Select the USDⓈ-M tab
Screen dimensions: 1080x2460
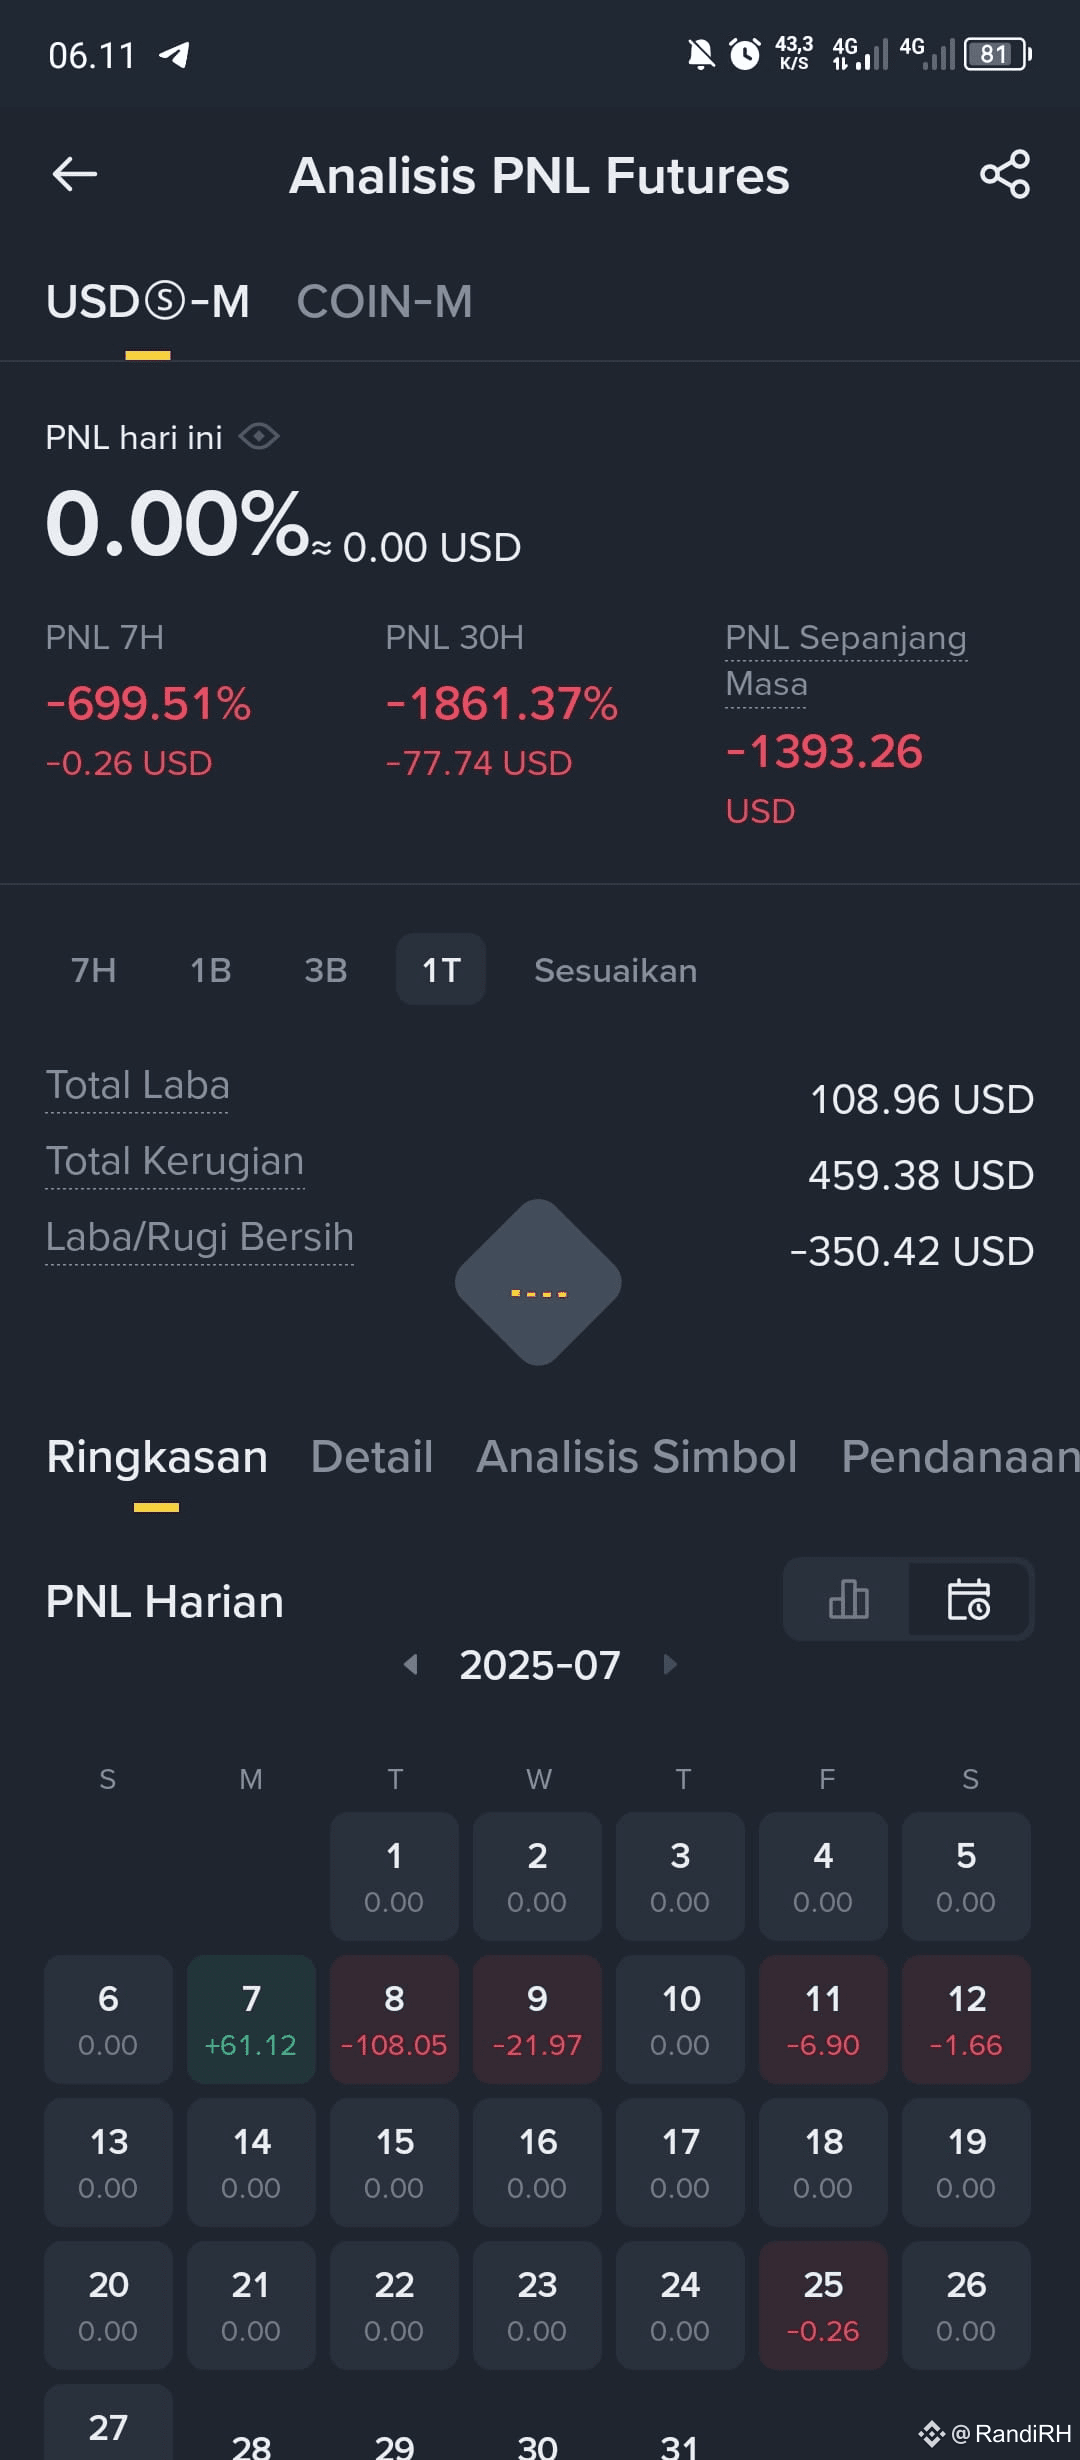148,302
